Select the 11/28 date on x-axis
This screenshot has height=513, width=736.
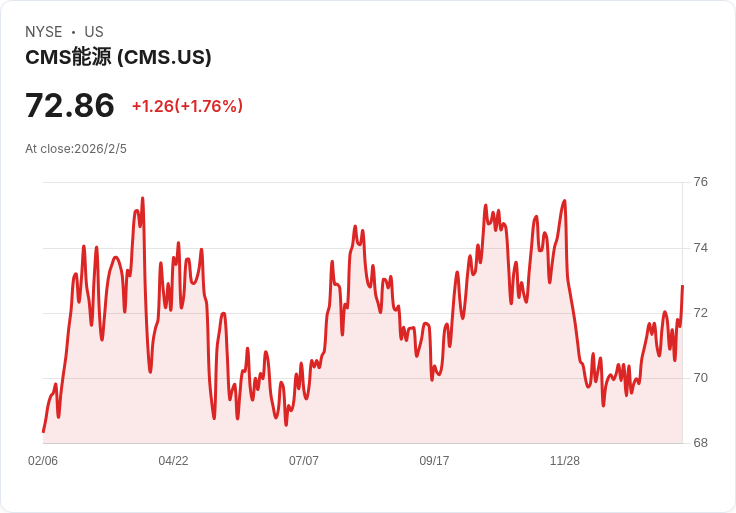tap(565, 460)
